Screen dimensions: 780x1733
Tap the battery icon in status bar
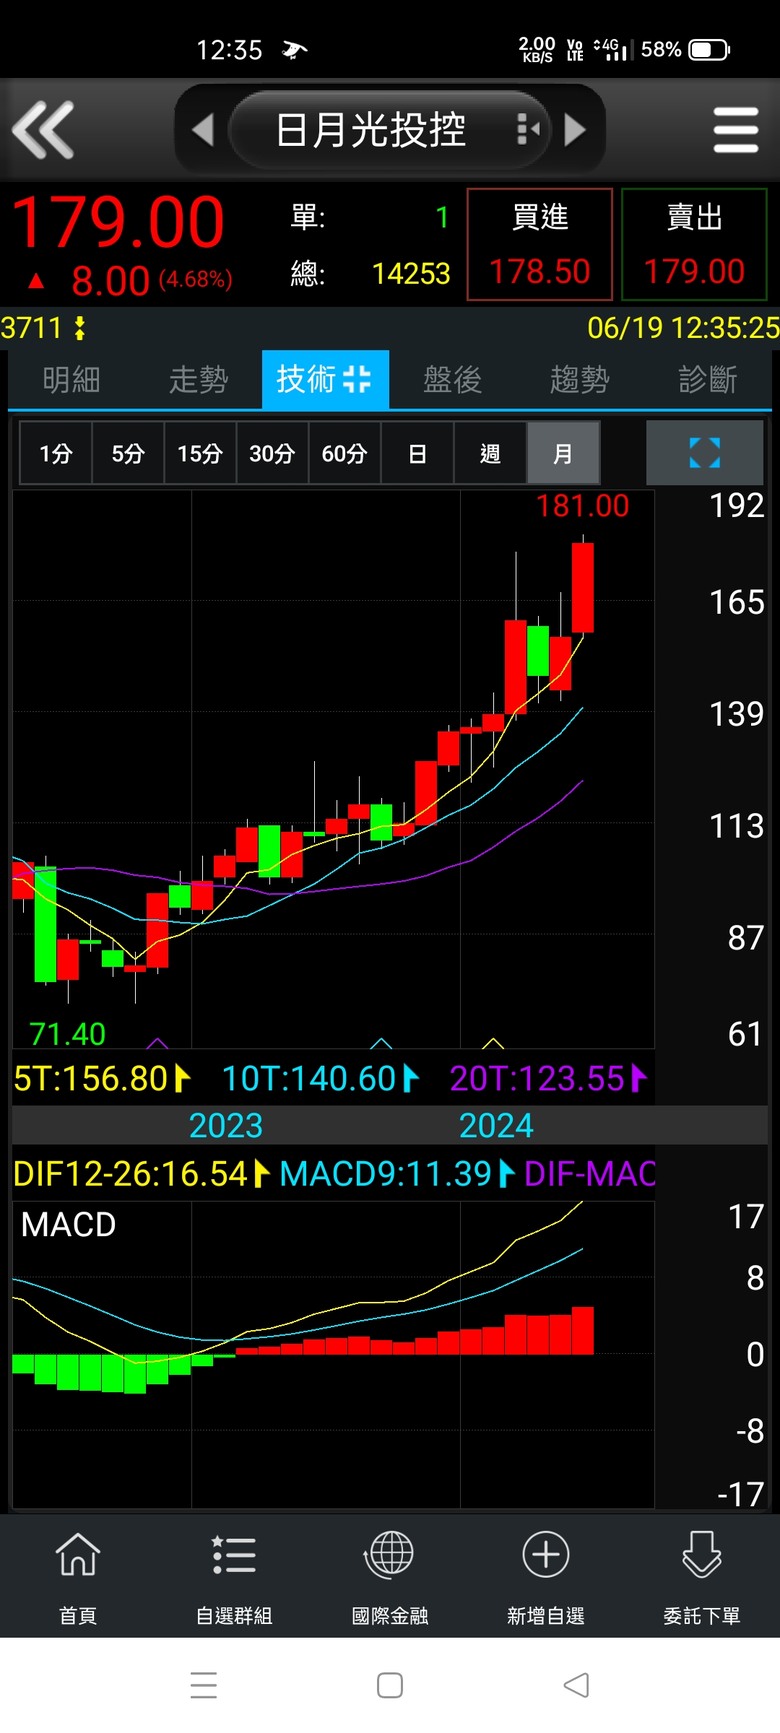pos(709,50)
